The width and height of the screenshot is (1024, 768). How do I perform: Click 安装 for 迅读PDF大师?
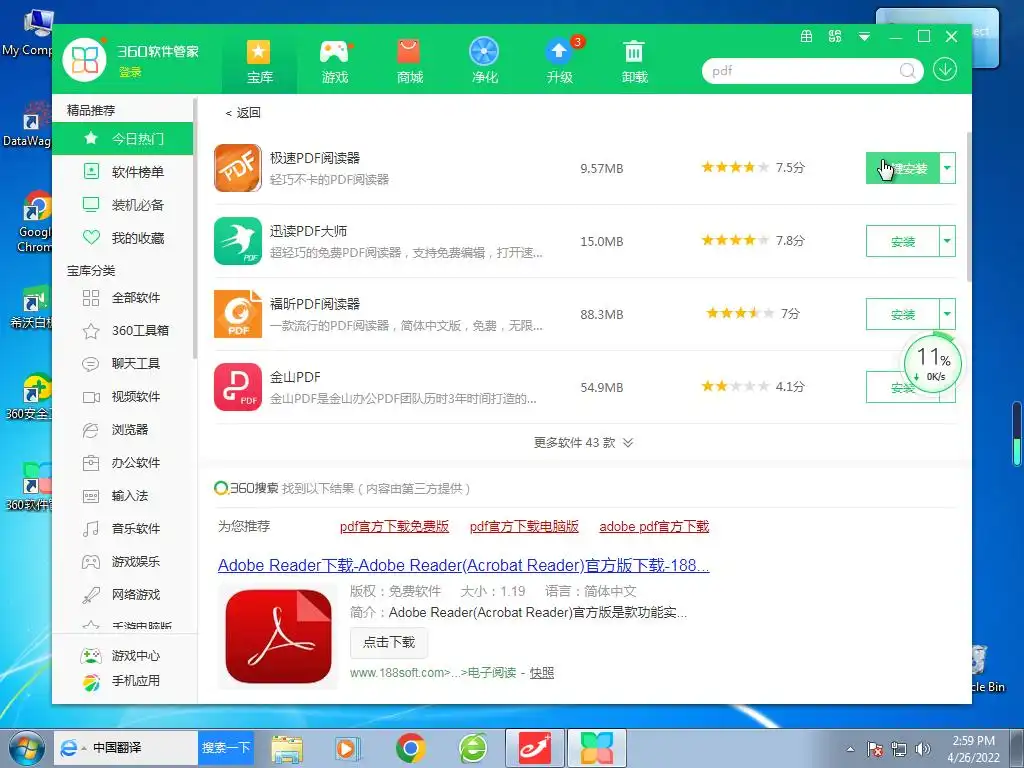click(903, 242)
